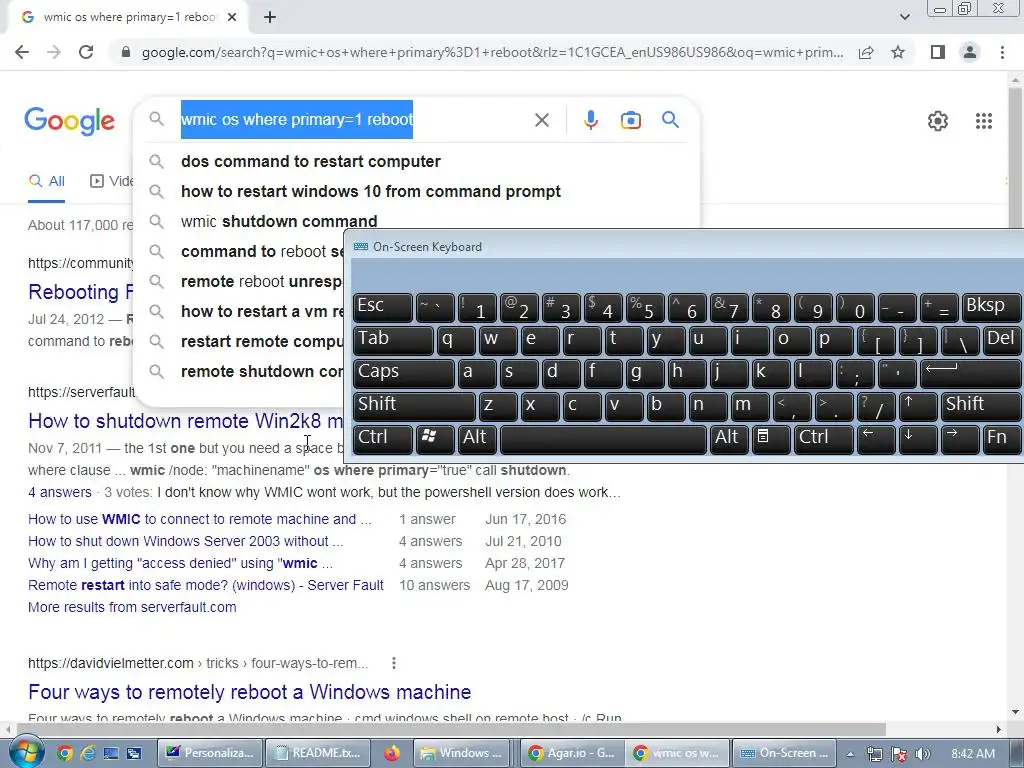Viewport: 1024px width, 768px height.
Task: Toggle left Shift key on On-Screen Keyboard
Action: coord(414,406)
